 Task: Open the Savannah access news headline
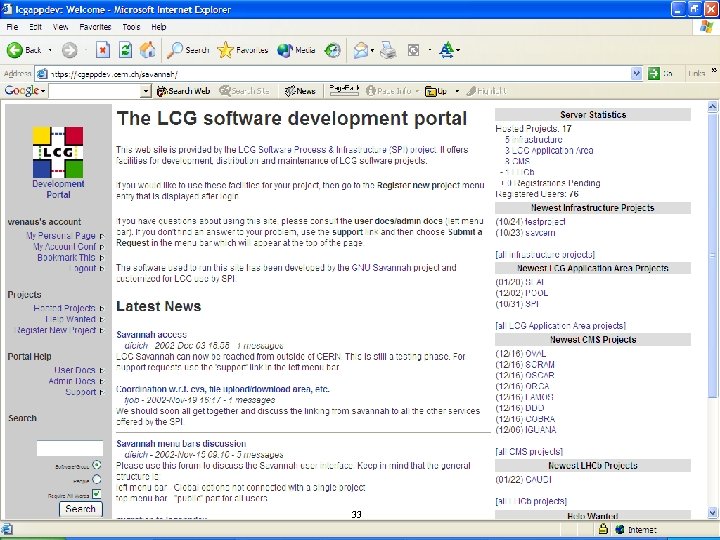tap(152, 334)
